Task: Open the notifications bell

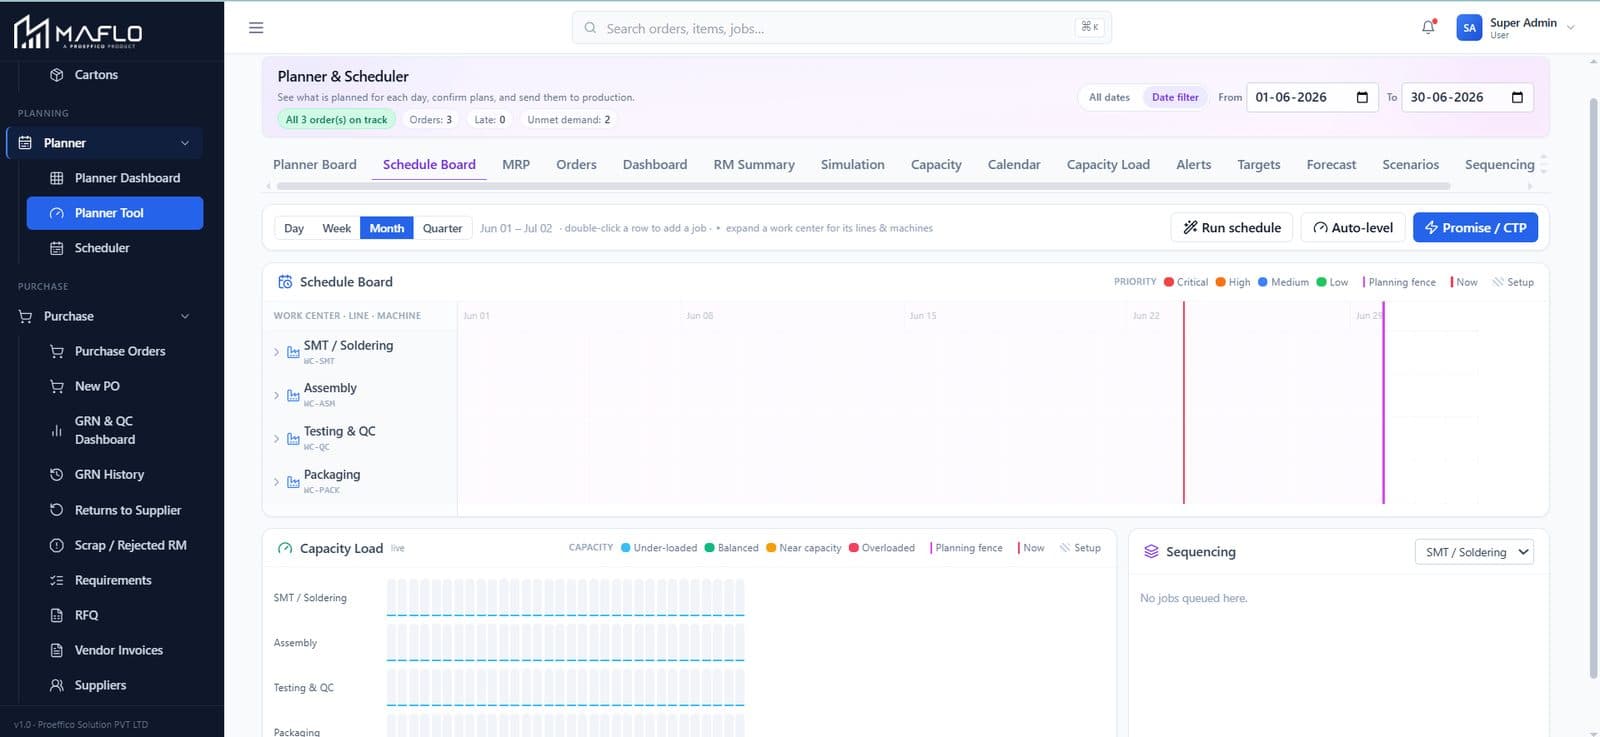Action: click(1428, 27)
